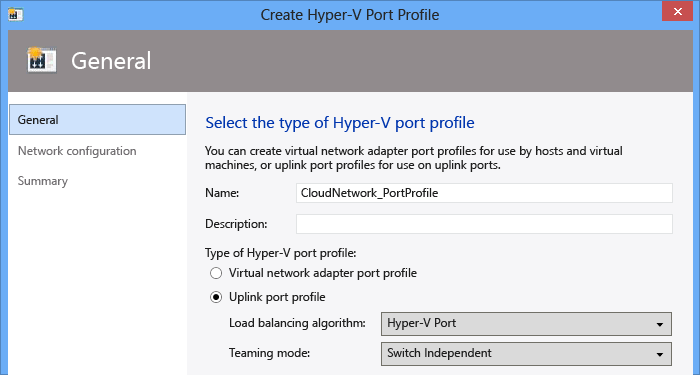Image resolution: width=700 pixels, height=375 pixels.
Task: Click the 'Select the type of Hyper-V port profile' heading
Action: (x=340, y=123)
